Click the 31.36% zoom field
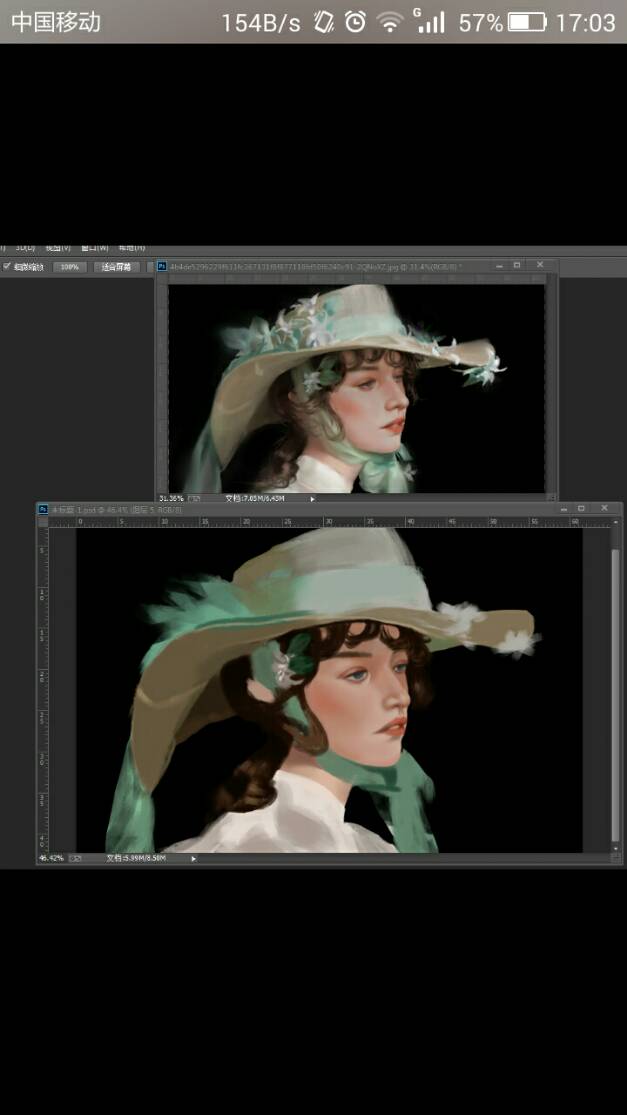 coord(171,498)
